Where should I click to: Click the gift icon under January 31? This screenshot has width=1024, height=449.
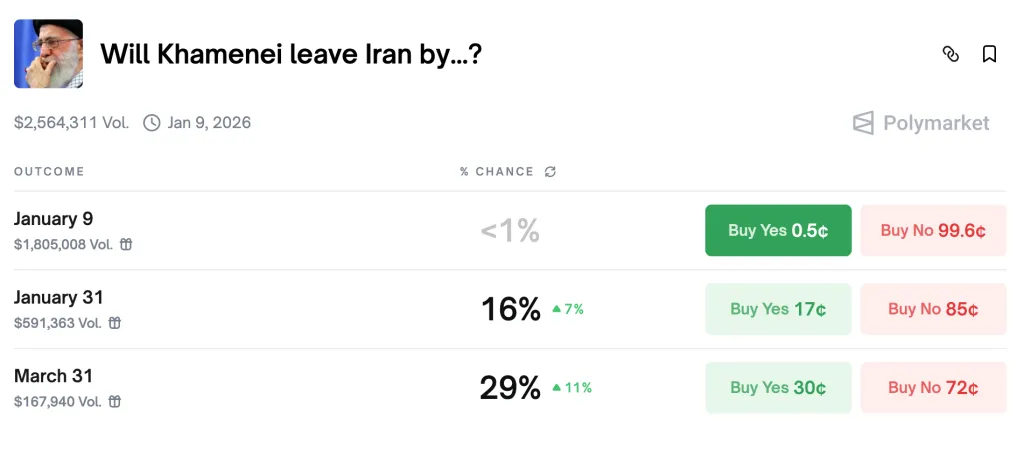tap(115, 323)
